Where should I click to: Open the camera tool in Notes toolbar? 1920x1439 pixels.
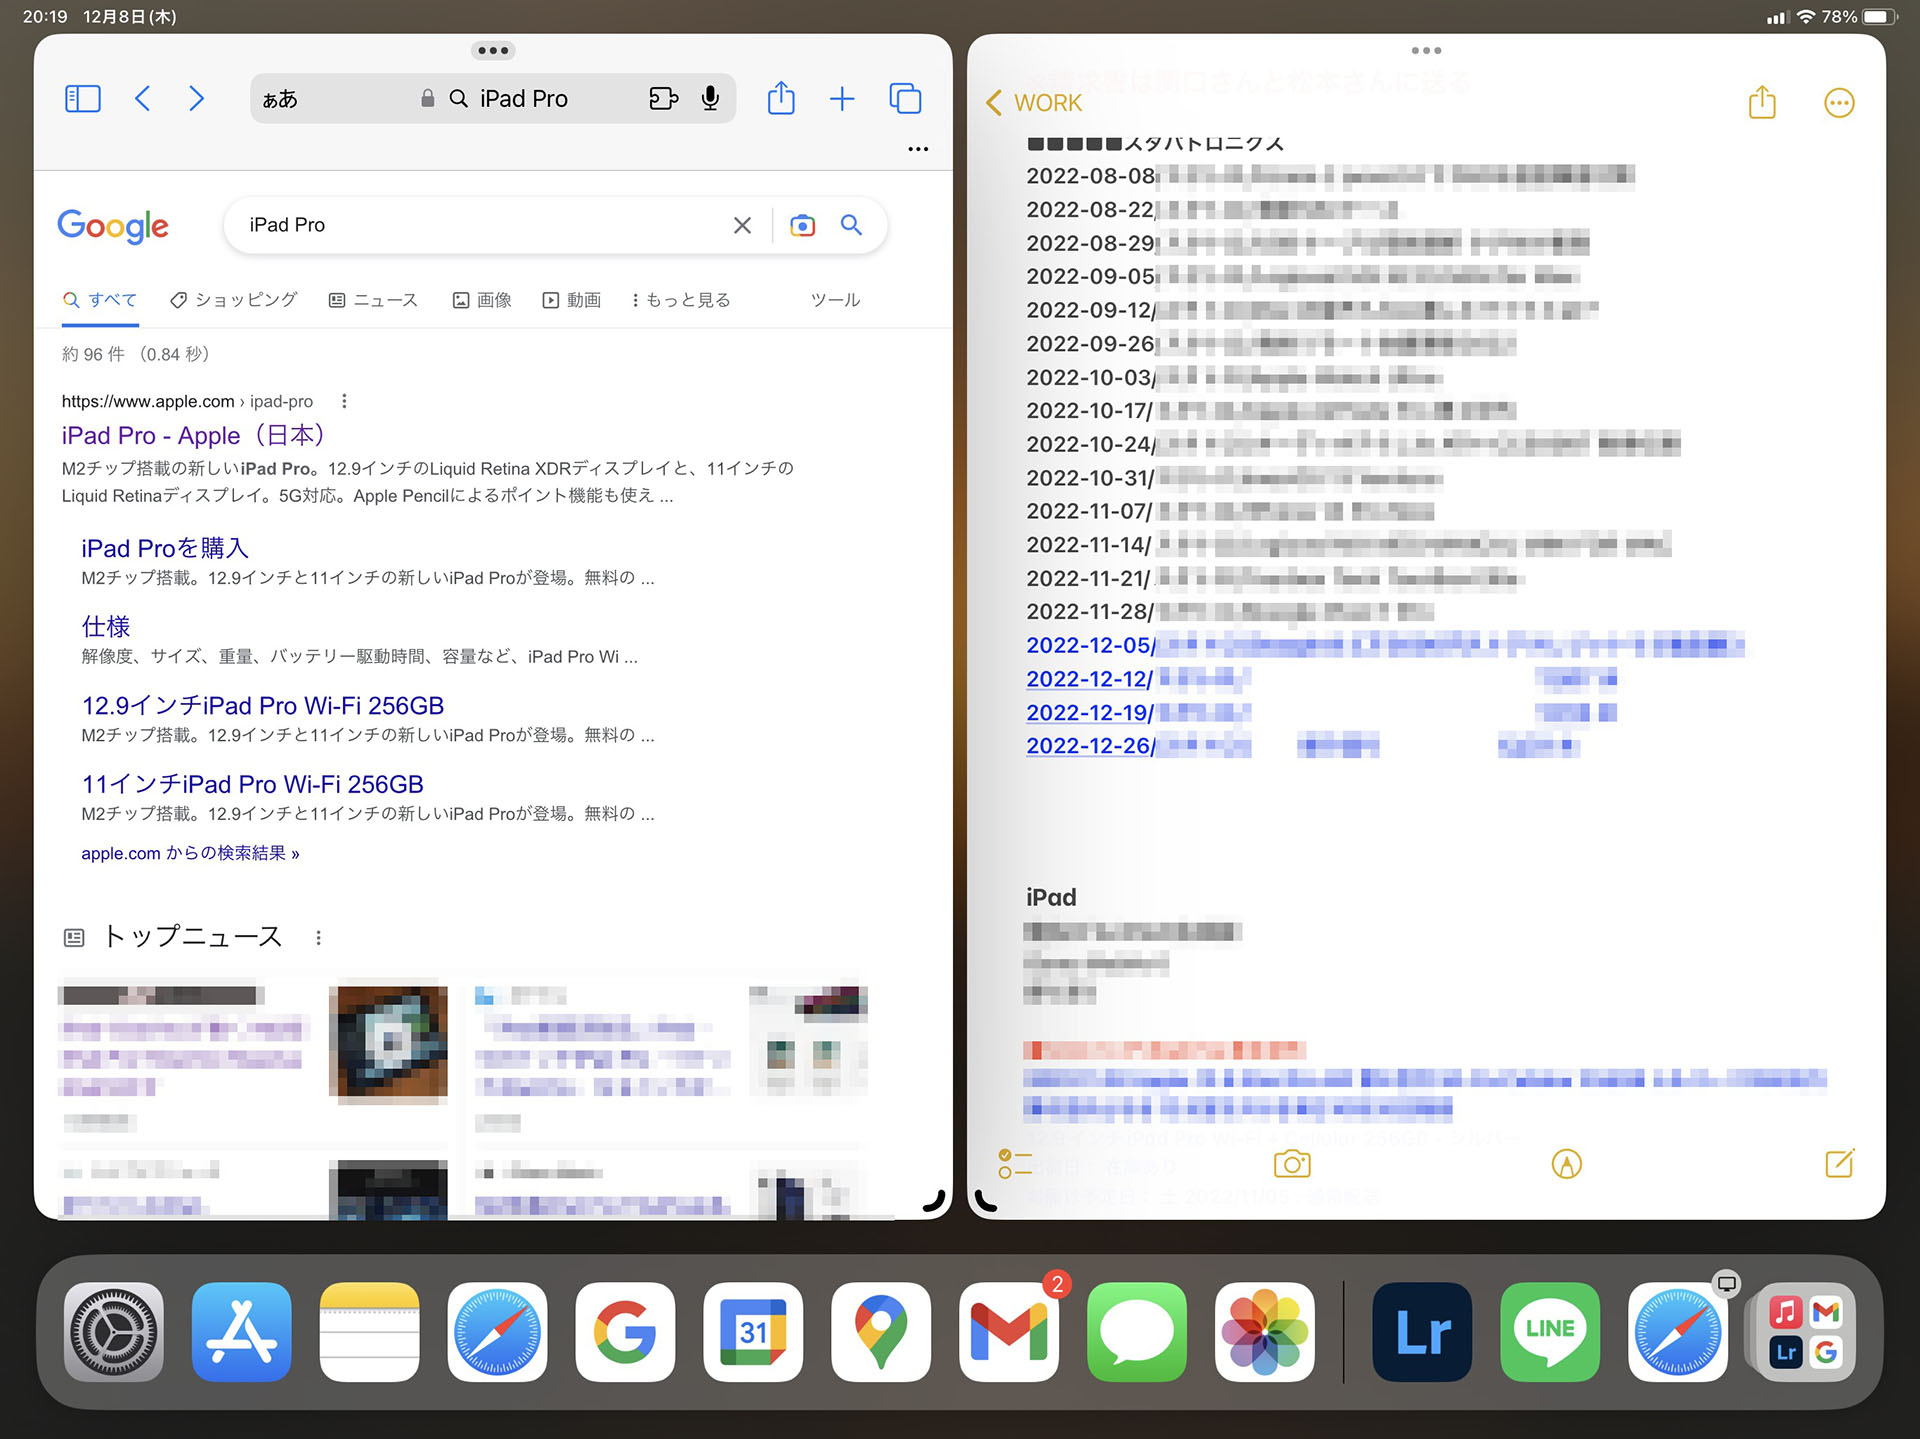[x=1291, y=1163]
